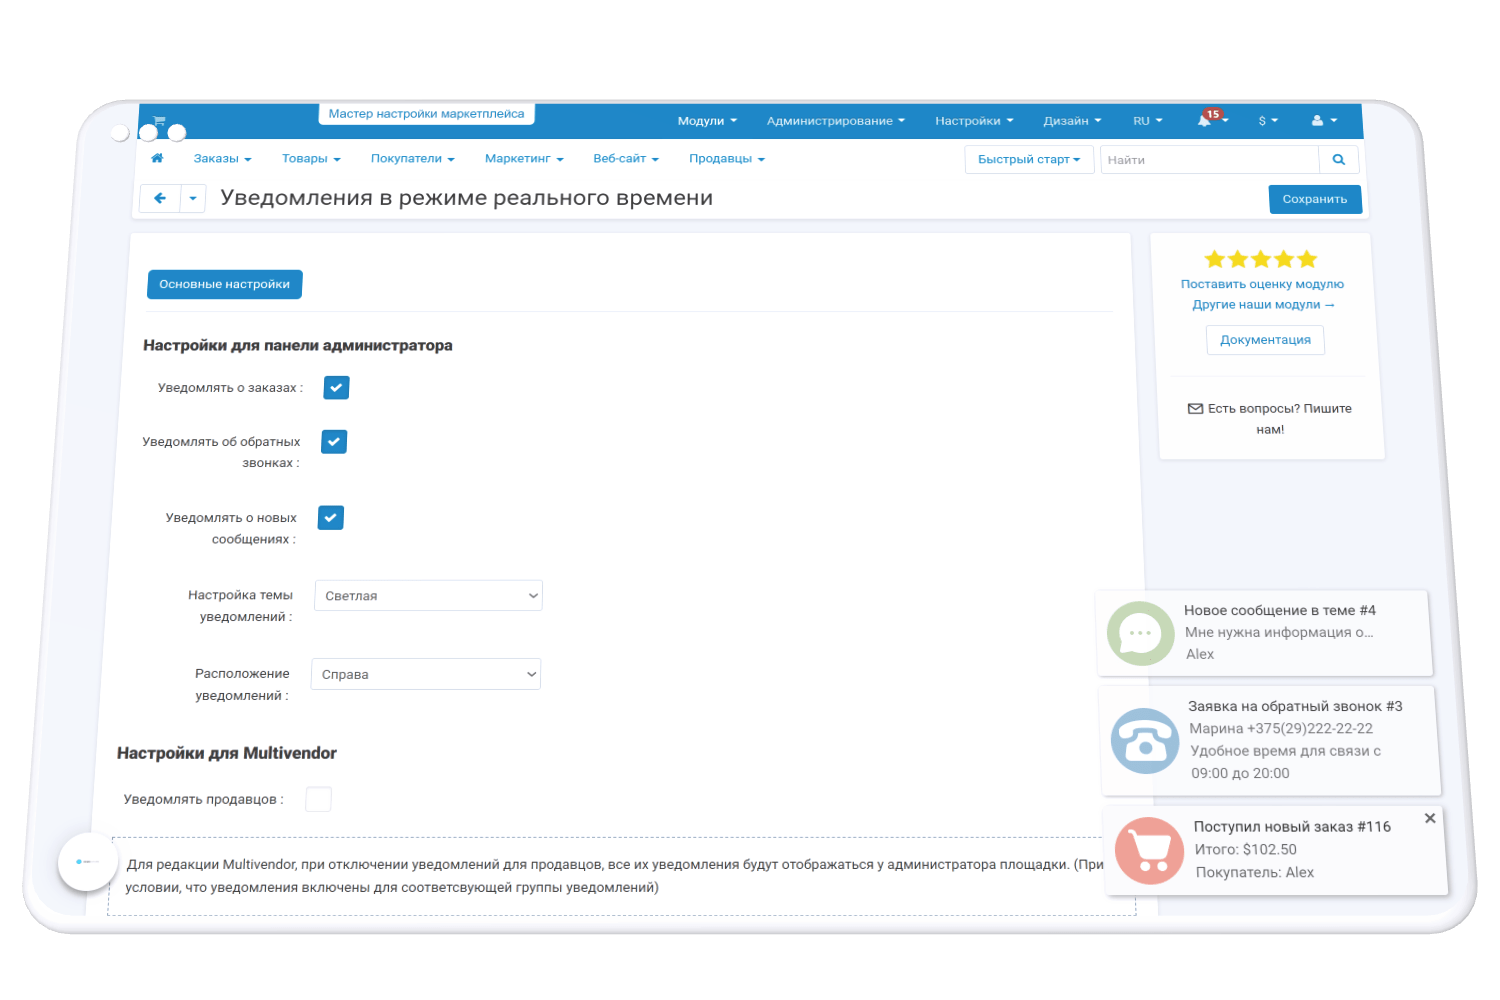Open the home dashboard icon
Viewport: 1500px width, 1000px height.
coord(157,158)
